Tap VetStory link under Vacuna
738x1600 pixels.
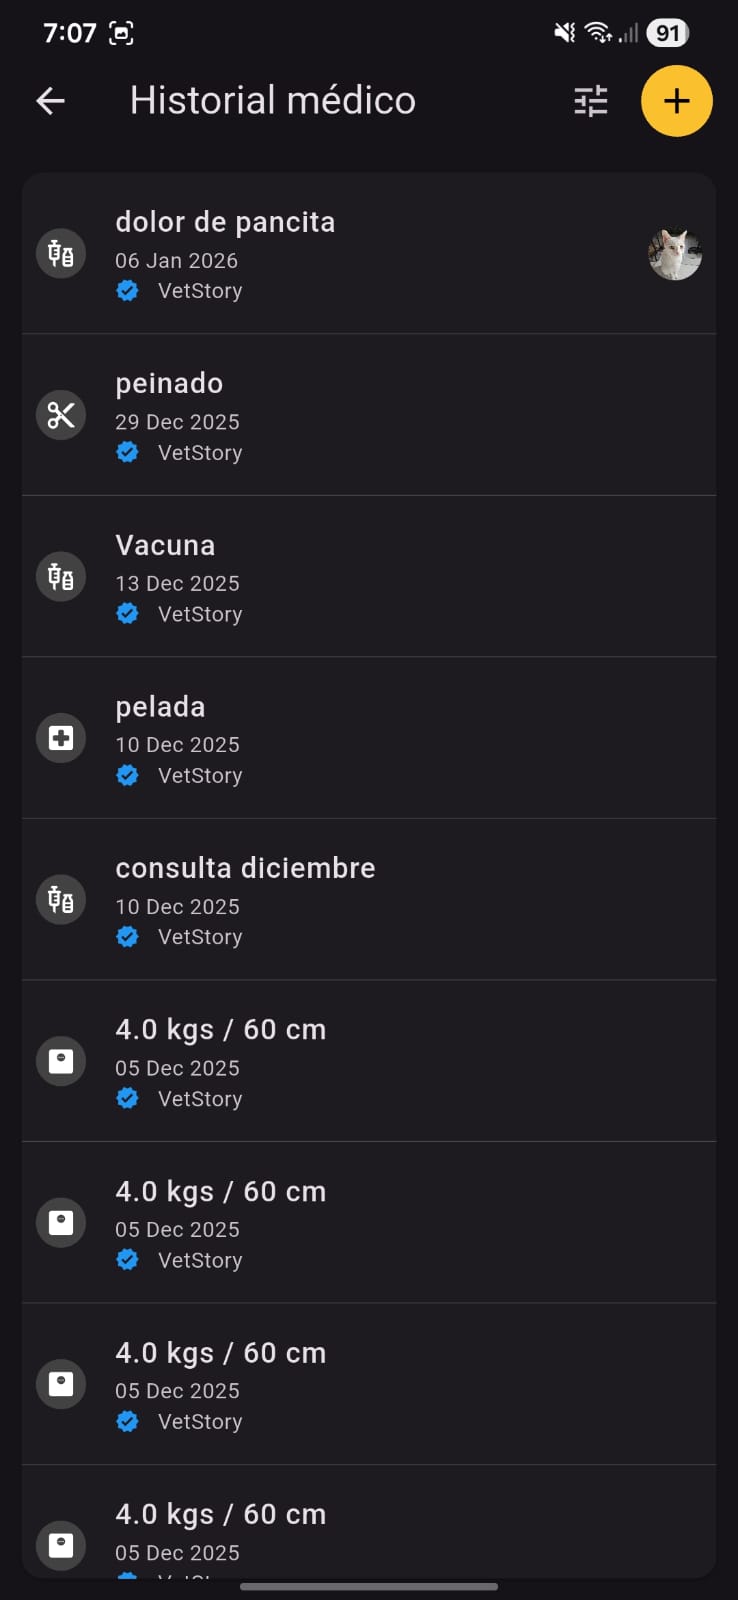200,614
